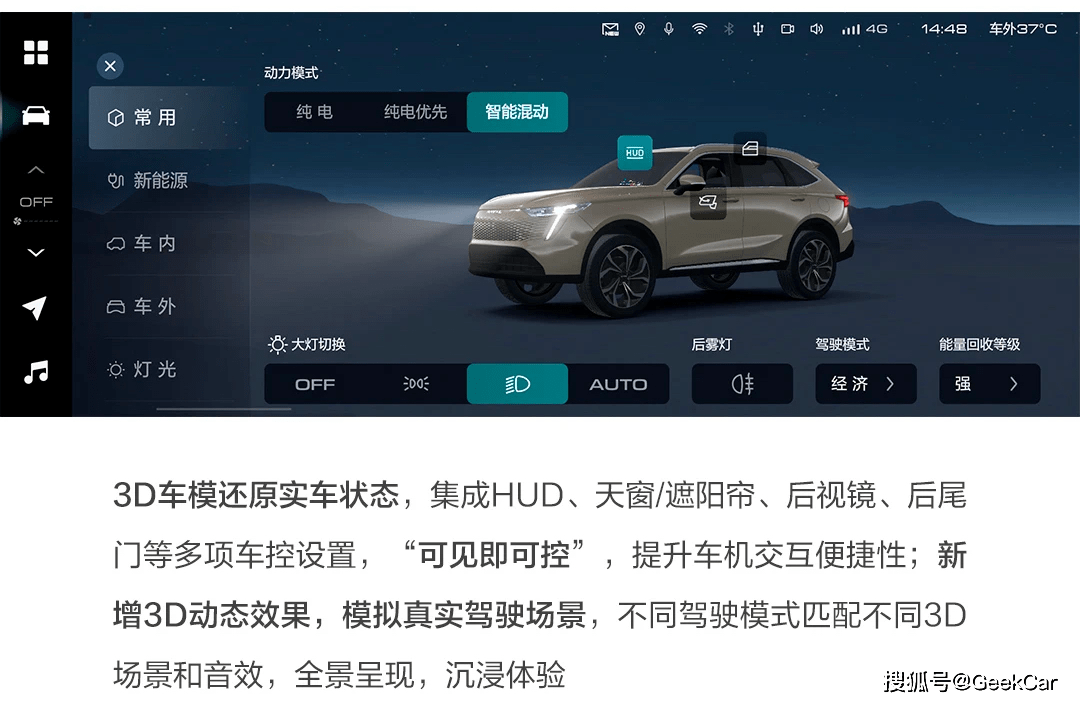Select 纯电 power mode
The image size is (1080, 705).
(315, 112)
